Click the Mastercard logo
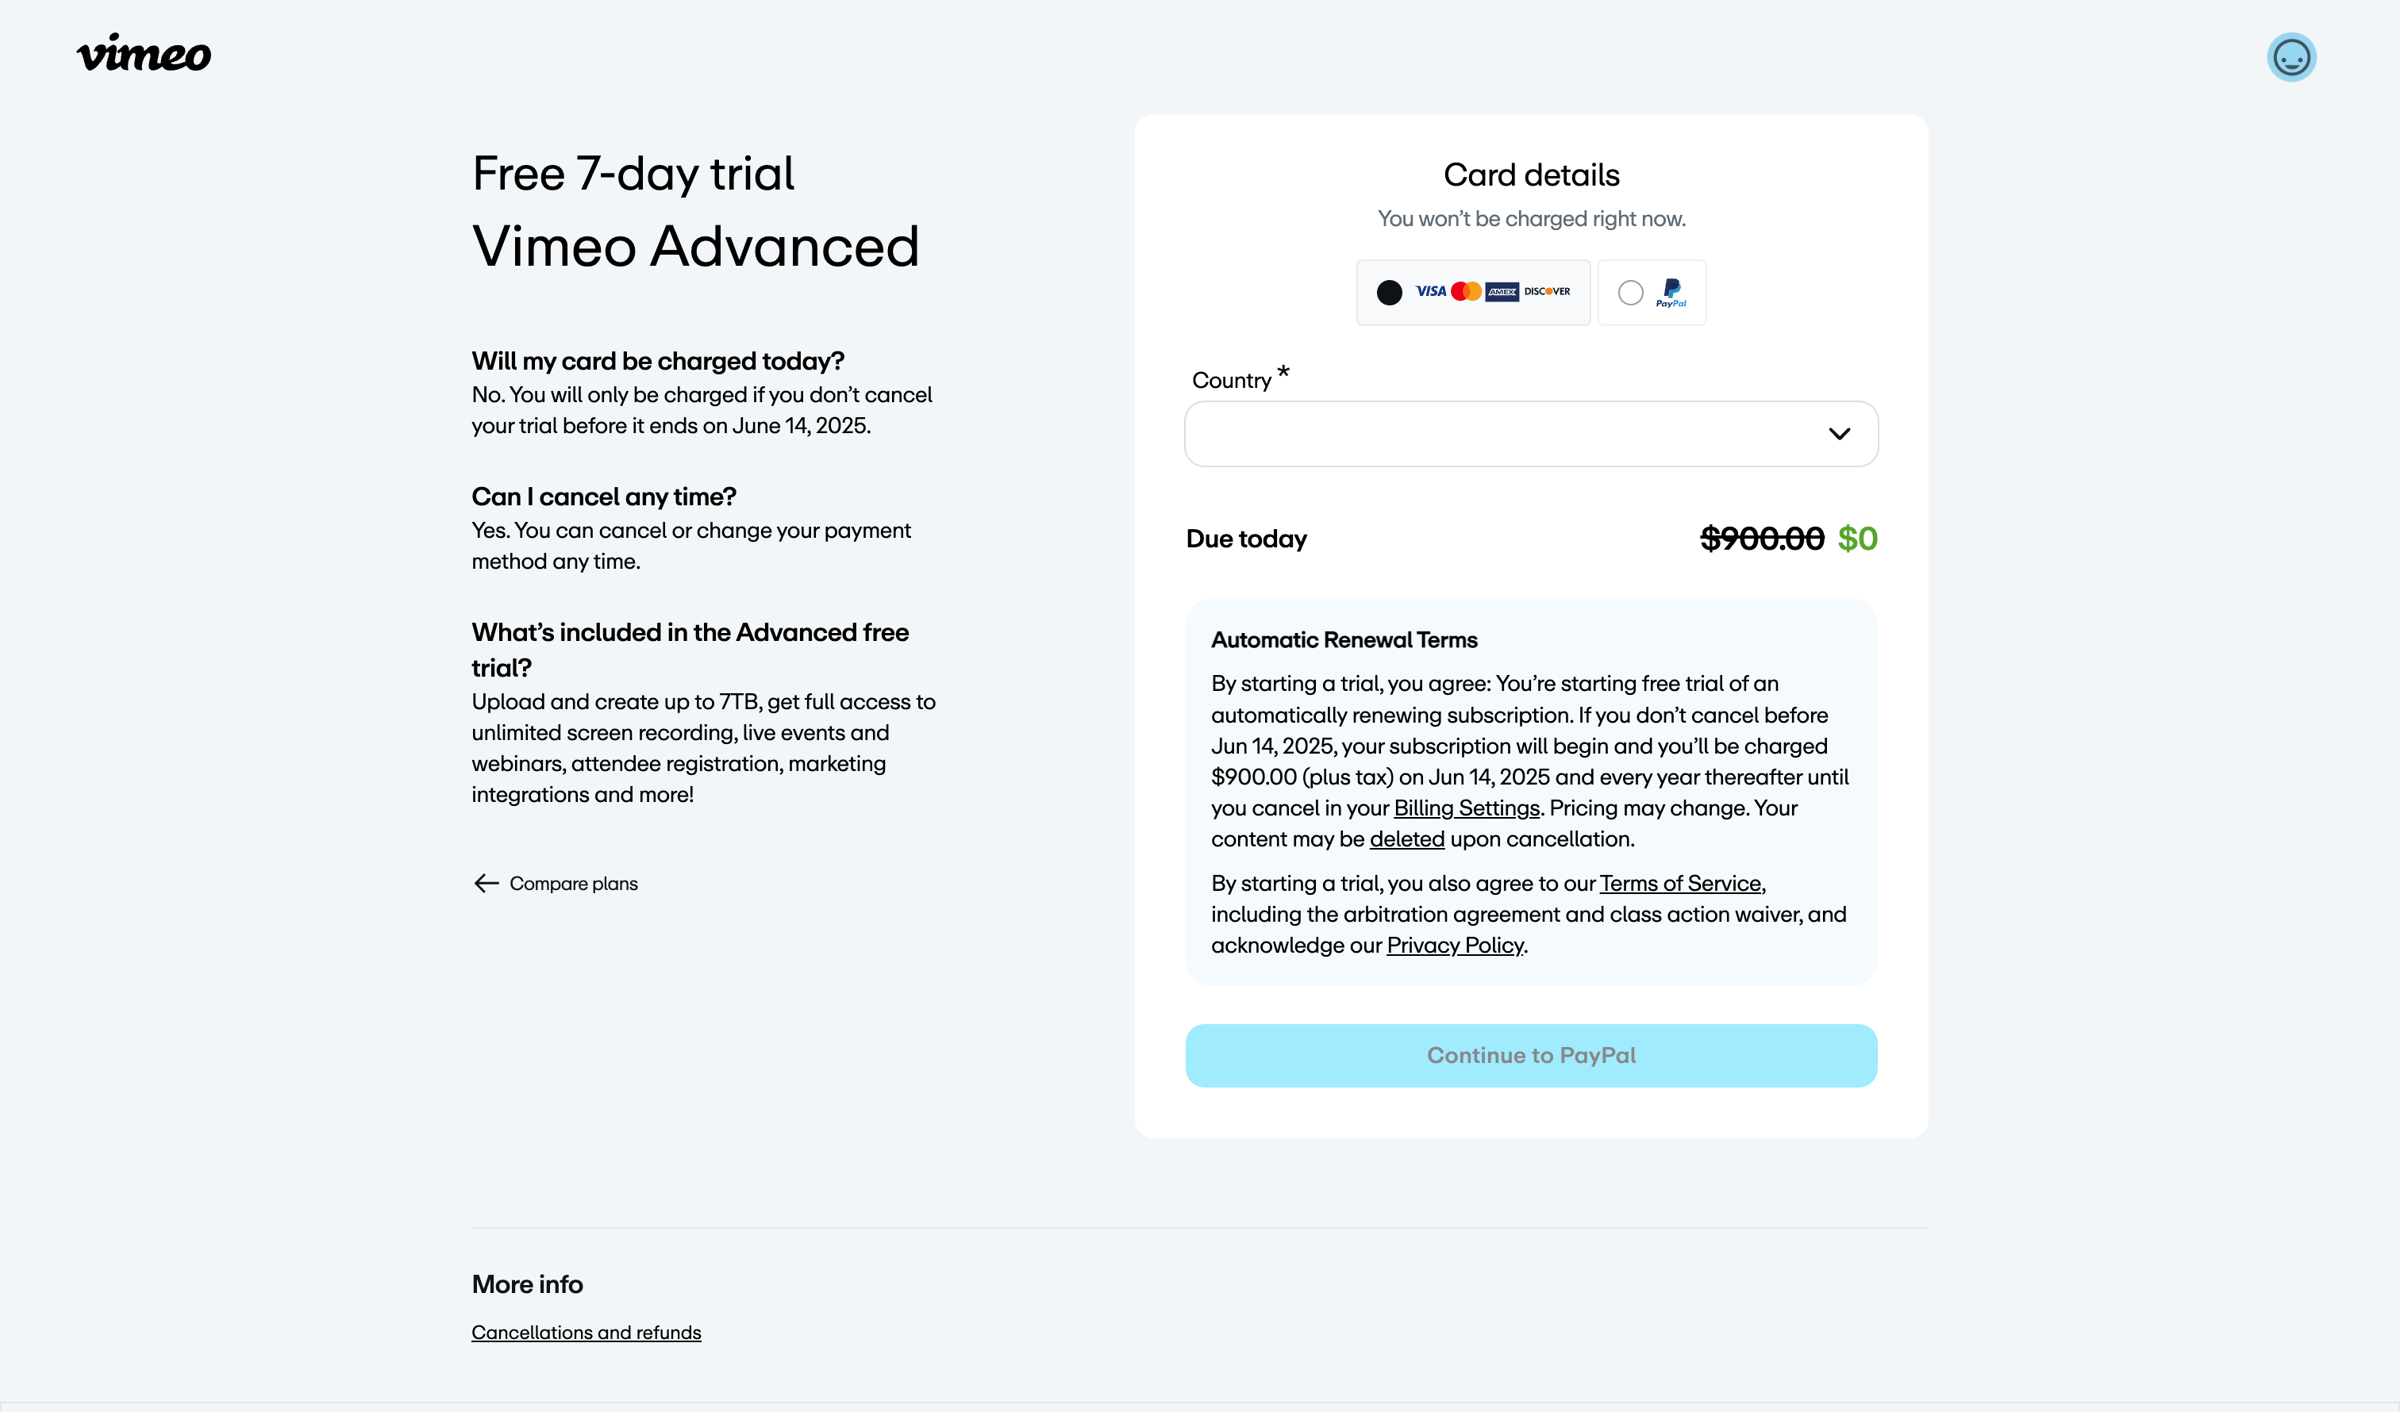 1466,291
